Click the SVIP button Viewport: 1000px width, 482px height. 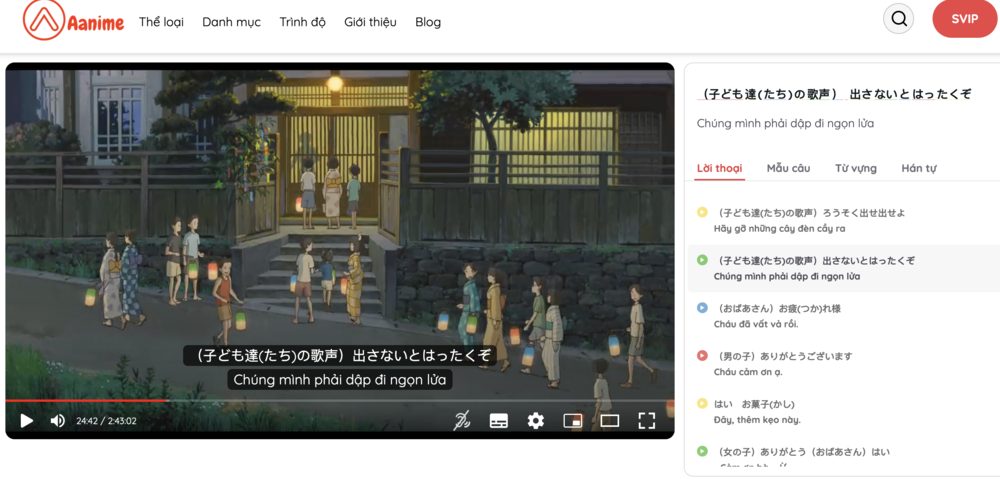coord(964,19)
